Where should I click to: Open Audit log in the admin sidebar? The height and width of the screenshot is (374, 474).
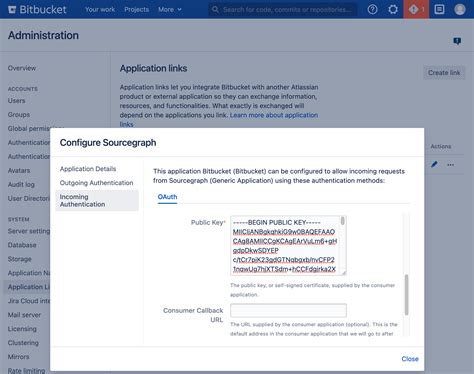21,184
